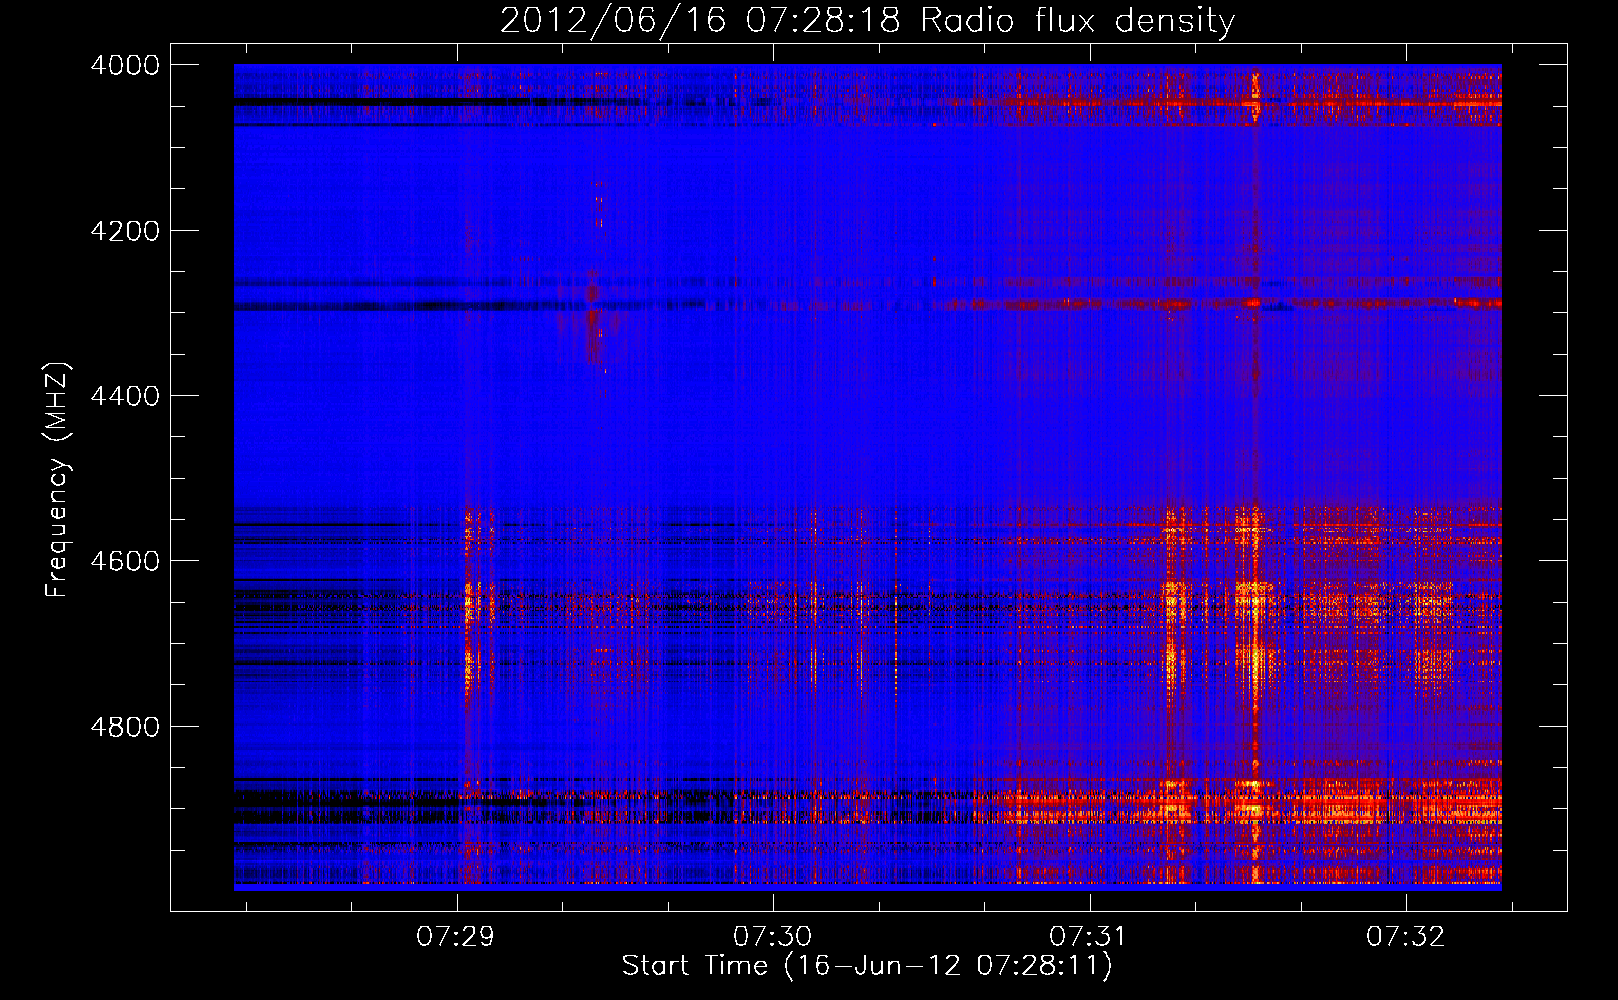Click the 07:32 time tick label
Screen dimensions: 1618x1000
click(x=1406, y=937)
